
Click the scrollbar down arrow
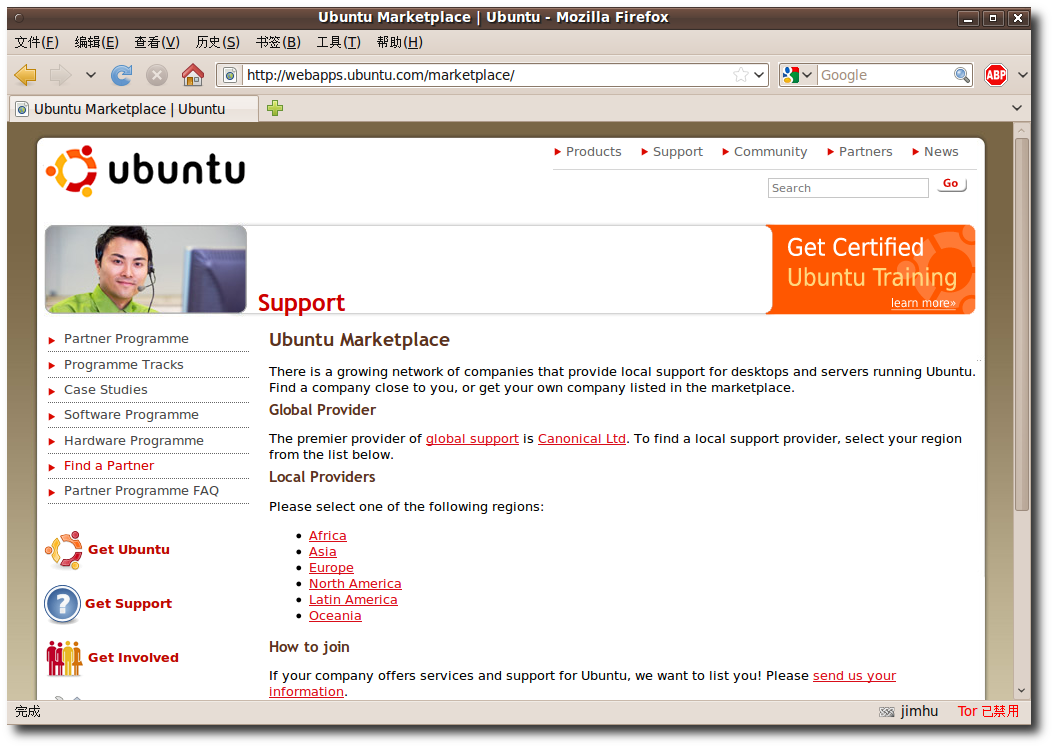coord(1022,690)
